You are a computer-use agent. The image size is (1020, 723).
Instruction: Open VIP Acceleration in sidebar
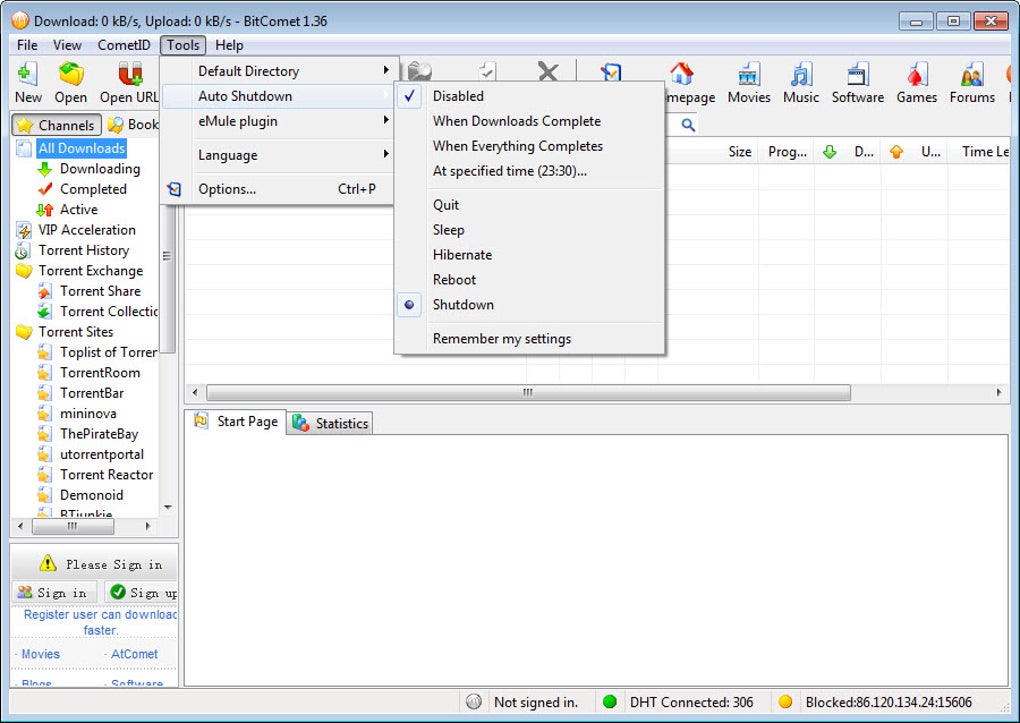87,230
